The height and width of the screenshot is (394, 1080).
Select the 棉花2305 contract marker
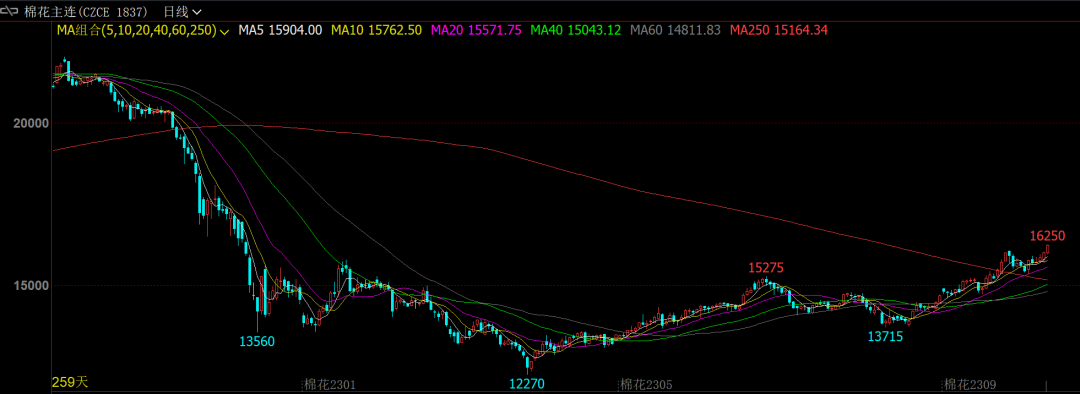[x=647, y=384]
